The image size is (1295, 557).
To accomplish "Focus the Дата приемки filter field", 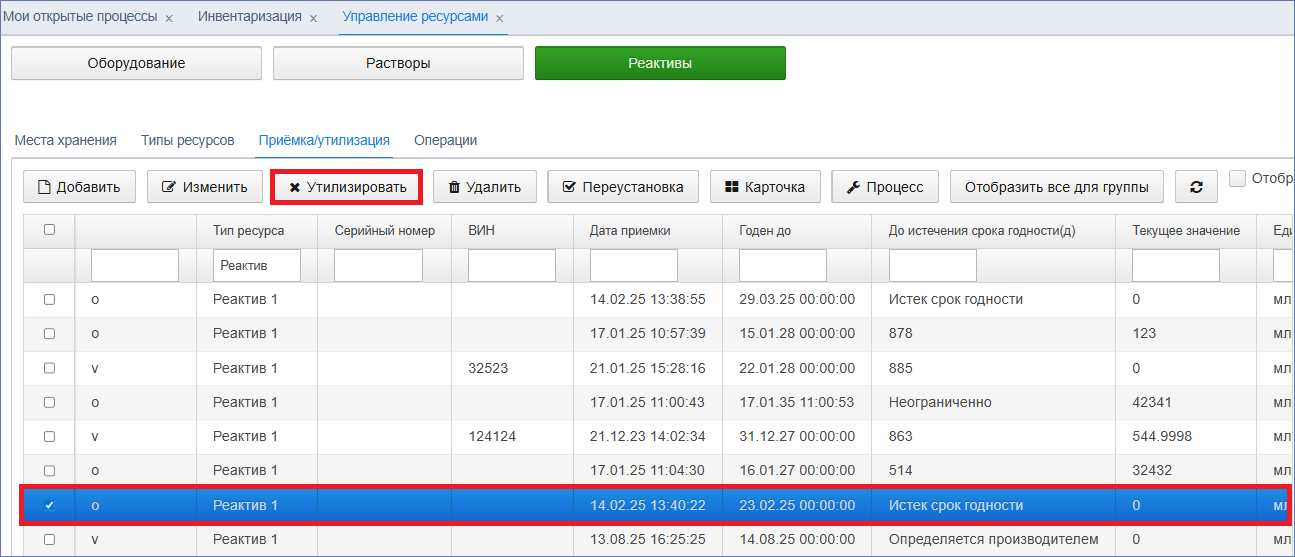I will pos(634,265).
